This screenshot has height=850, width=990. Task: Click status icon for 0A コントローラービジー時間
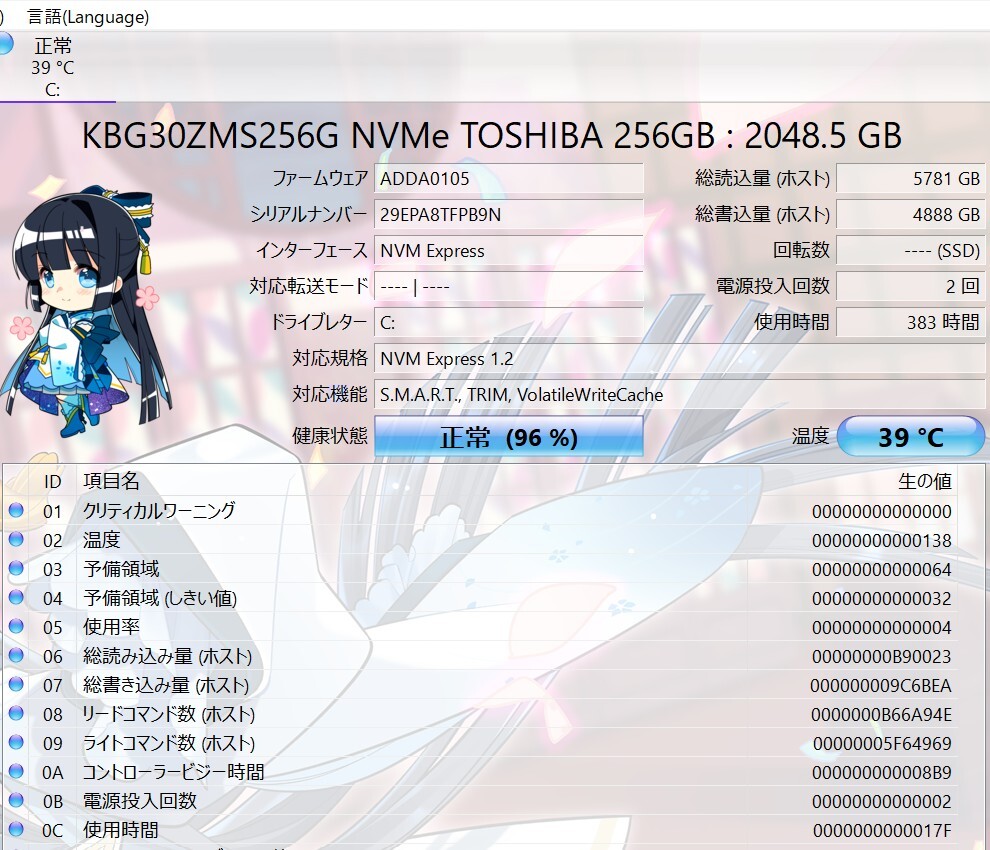tap(16, 772)
